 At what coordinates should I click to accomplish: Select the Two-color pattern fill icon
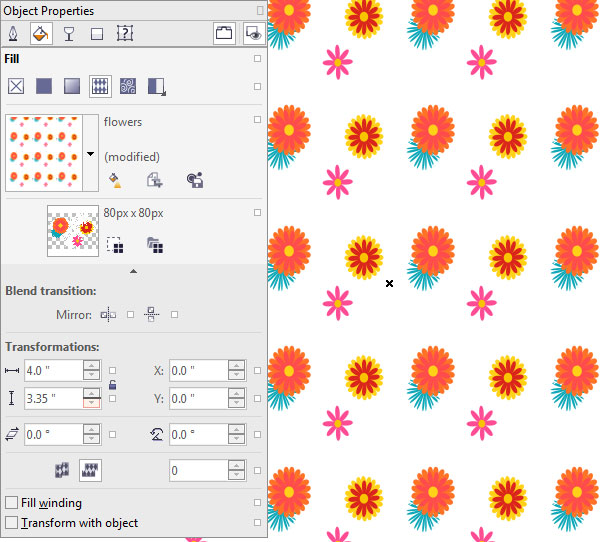157,87
